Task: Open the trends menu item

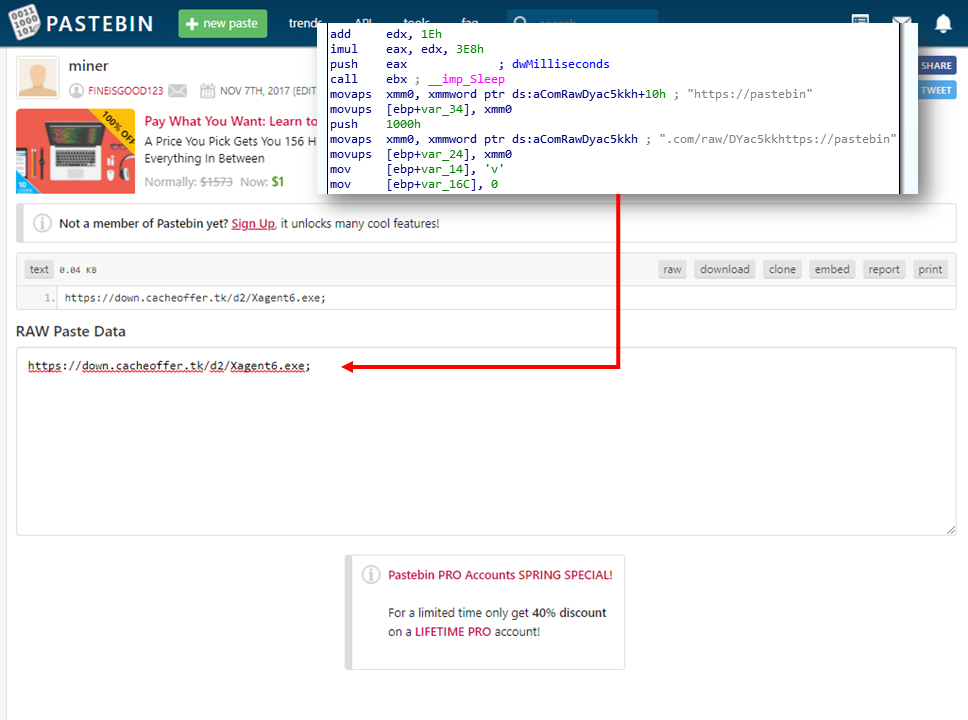Action: (304, 23)
